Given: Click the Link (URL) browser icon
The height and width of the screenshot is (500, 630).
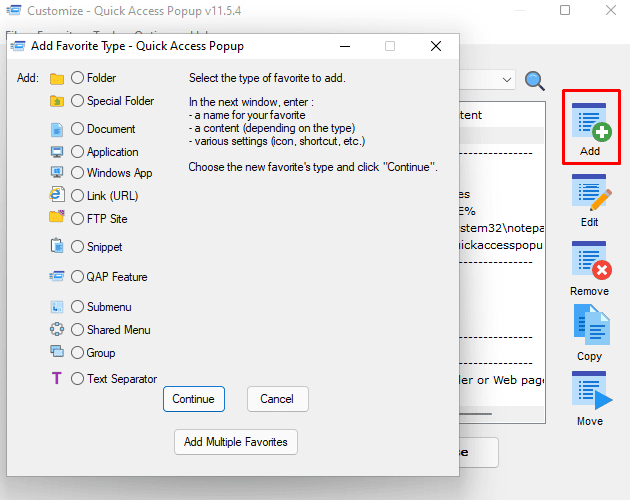Looking at the screenshot, I should tap(57, 194).
